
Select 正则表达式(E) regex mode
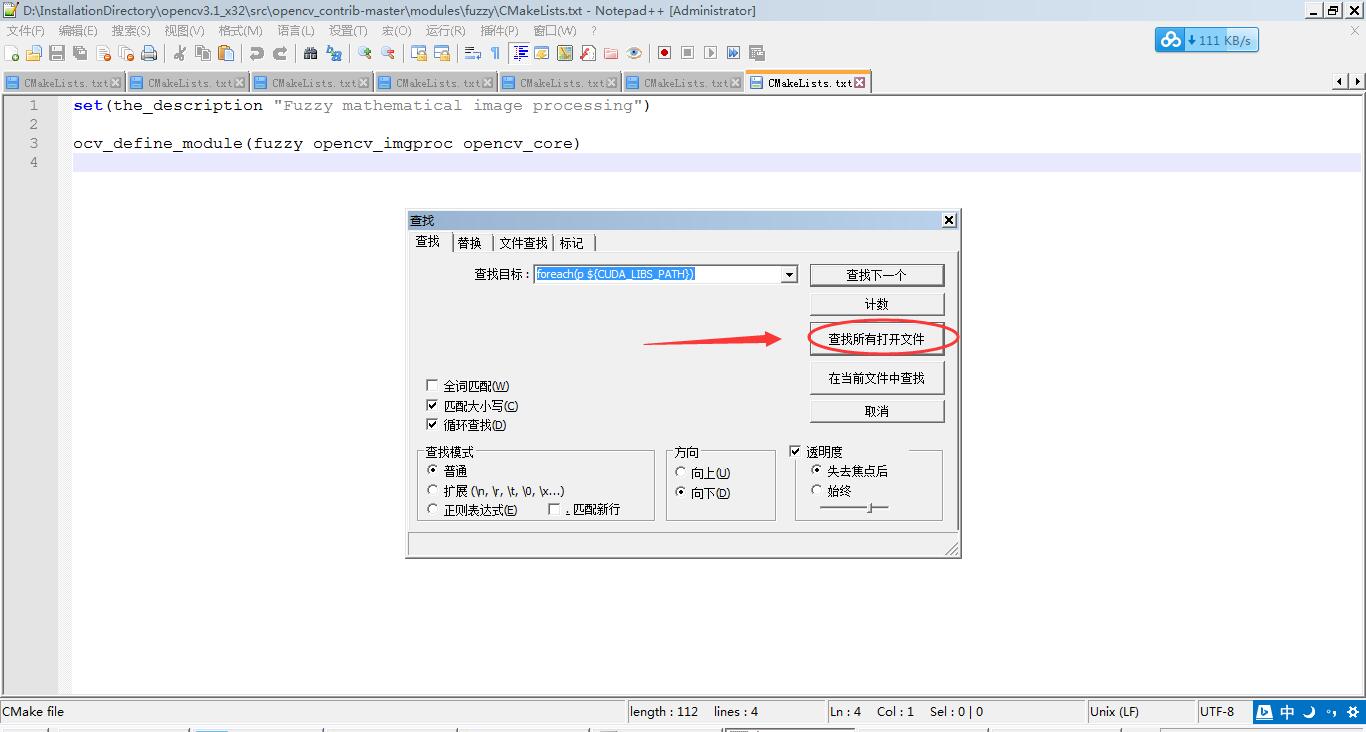pos(432,510)
